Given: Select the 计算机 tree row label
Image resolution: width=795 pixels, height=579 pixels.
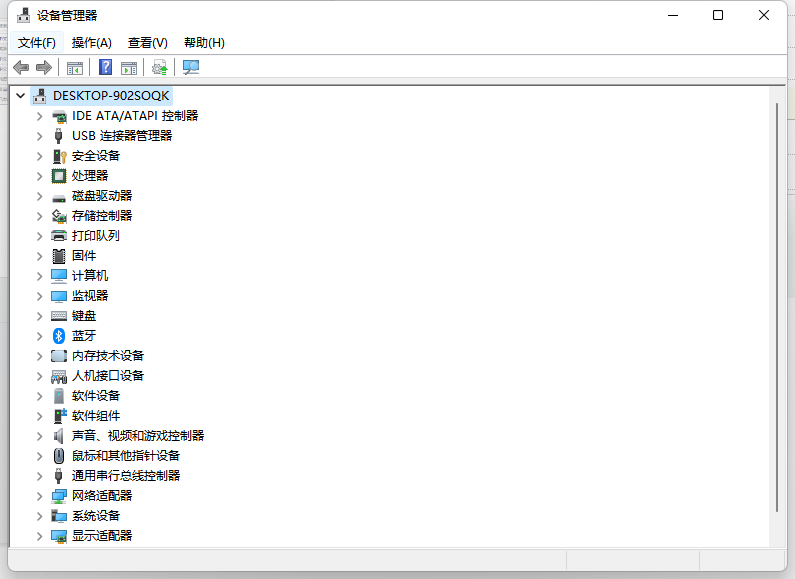Looking at the screenshot, I should (90, 276).
